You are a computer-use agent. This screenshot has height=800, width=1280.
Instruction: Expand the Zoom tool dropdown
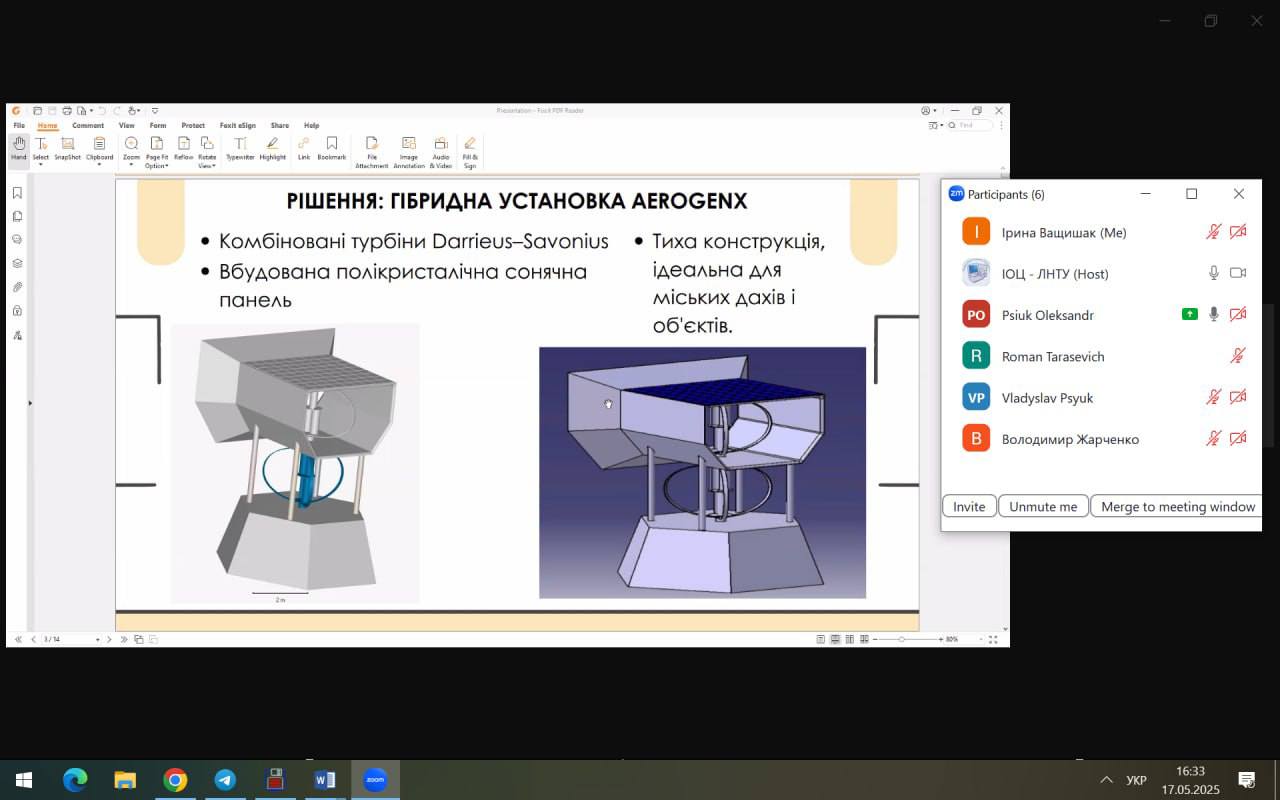[131, 165]
